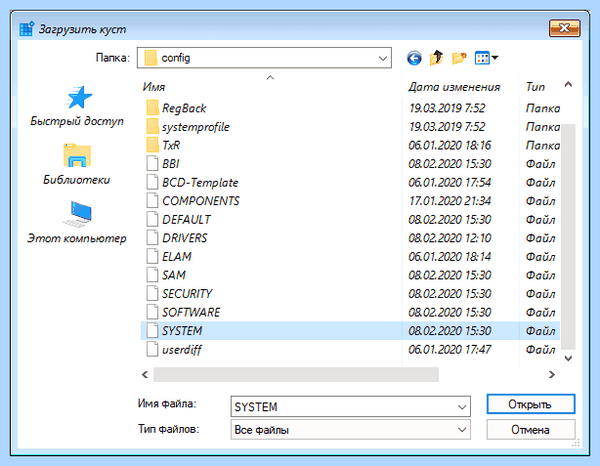Sort by the Тип column header

tap(535, 87)
